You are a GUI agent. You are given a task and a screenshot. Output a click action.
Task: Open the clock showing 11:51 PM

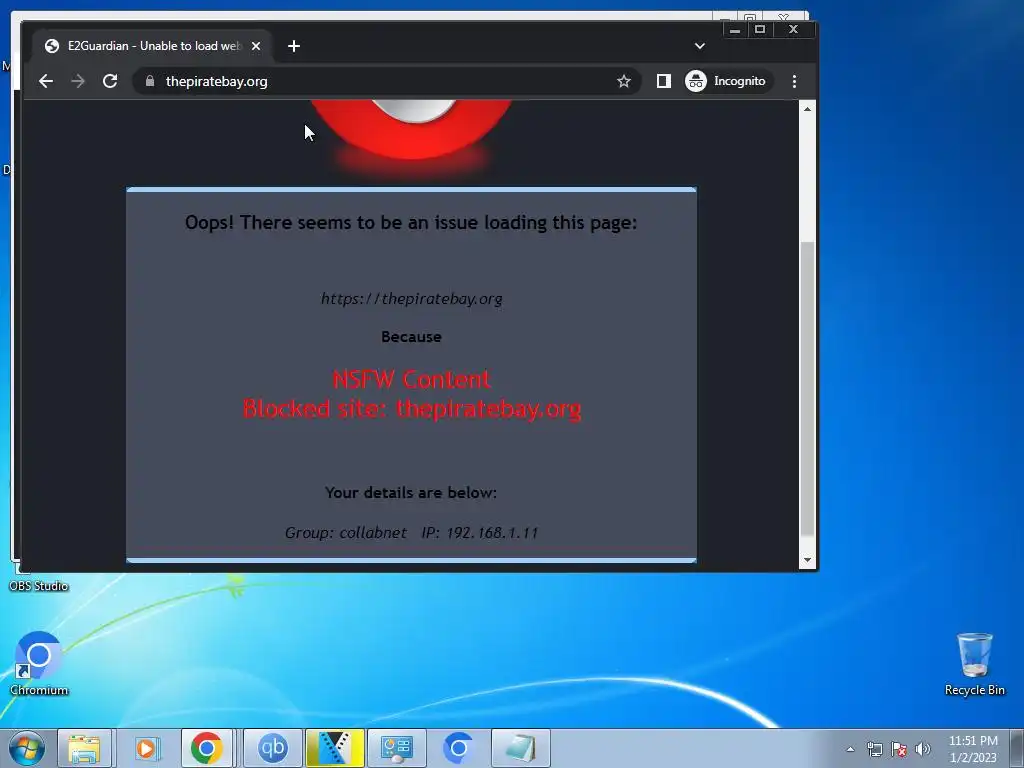(x=973, y=749)
